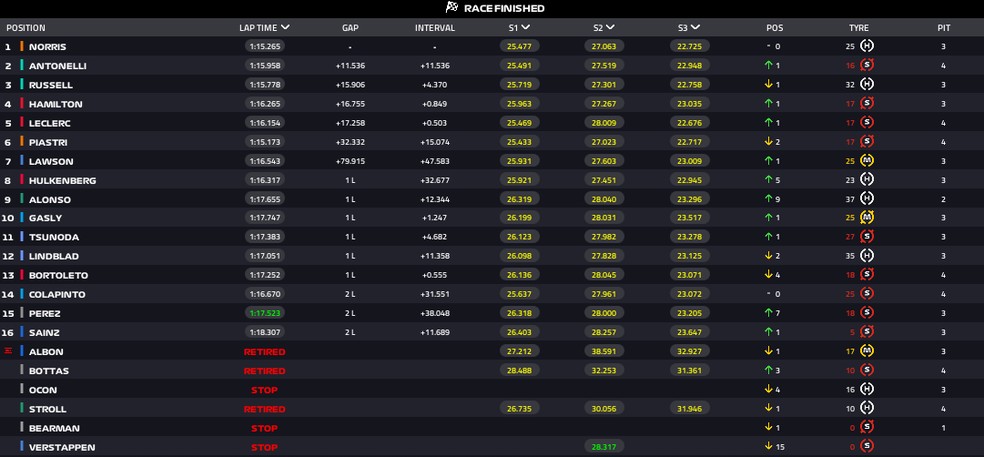Click Lawson gap +79.915
This screenshot has height=457, width=984.
point(350,161)
